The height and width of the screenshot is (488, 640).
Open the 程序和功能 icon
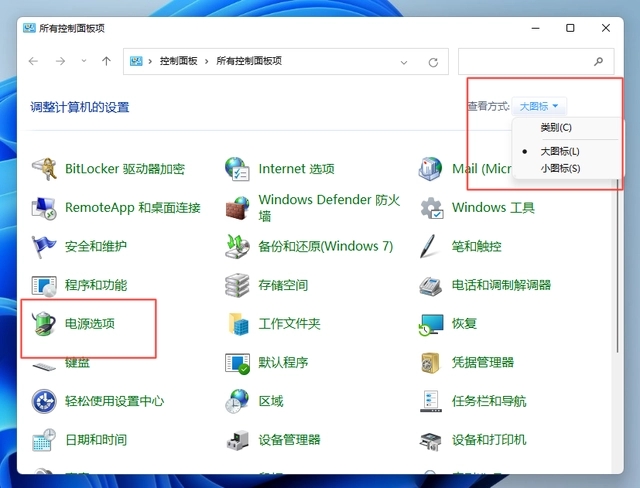44,285
